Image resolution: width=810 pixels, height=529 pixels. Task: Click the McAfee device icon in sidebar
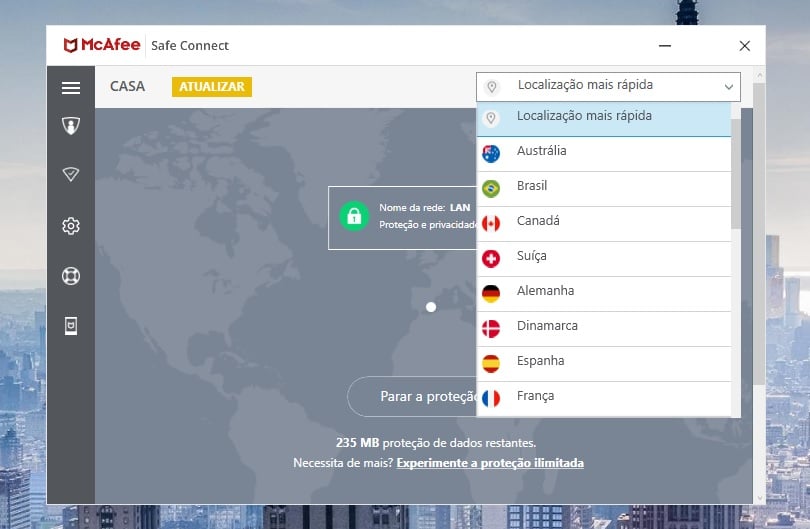tap(71, 326)
